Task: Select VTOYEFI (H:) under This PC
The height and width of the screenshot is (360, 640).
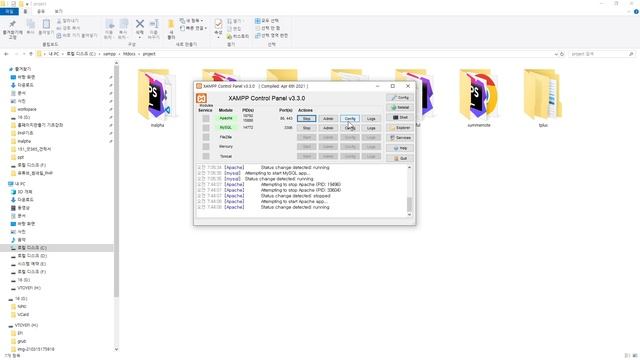Action: coord(29,288)
